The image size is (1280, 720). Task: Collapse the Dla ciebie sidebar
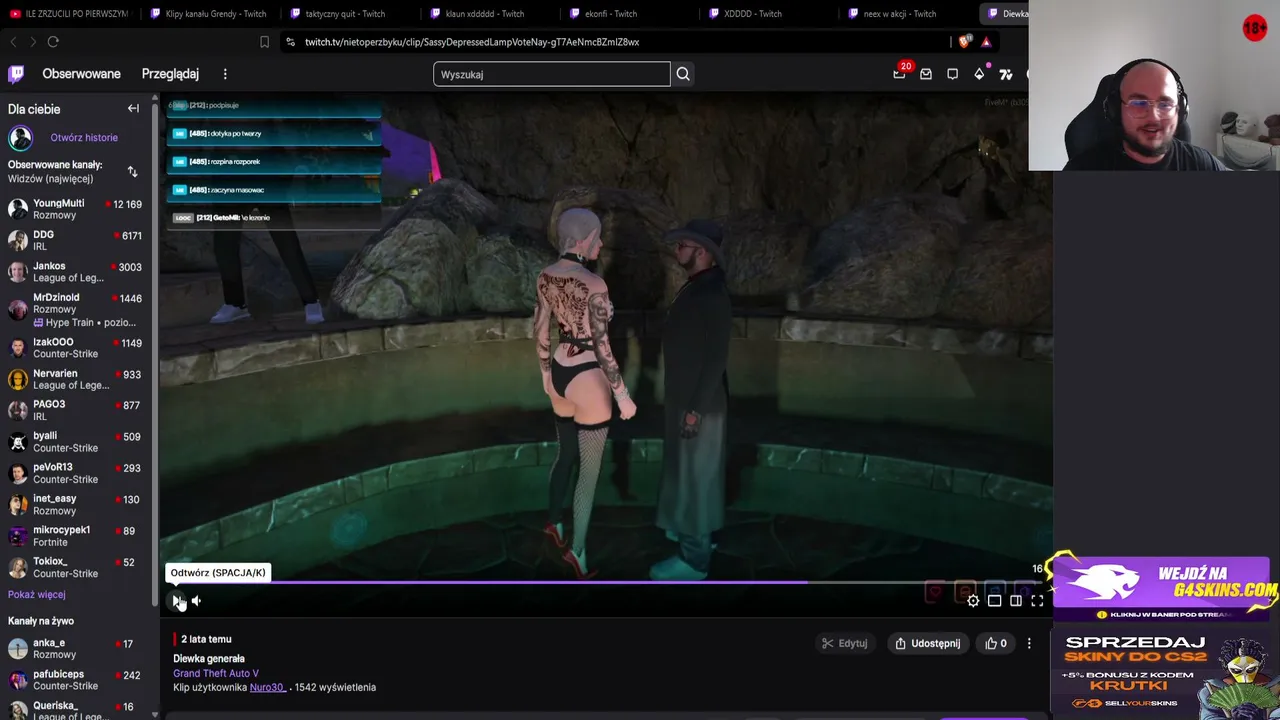point(133,109)
